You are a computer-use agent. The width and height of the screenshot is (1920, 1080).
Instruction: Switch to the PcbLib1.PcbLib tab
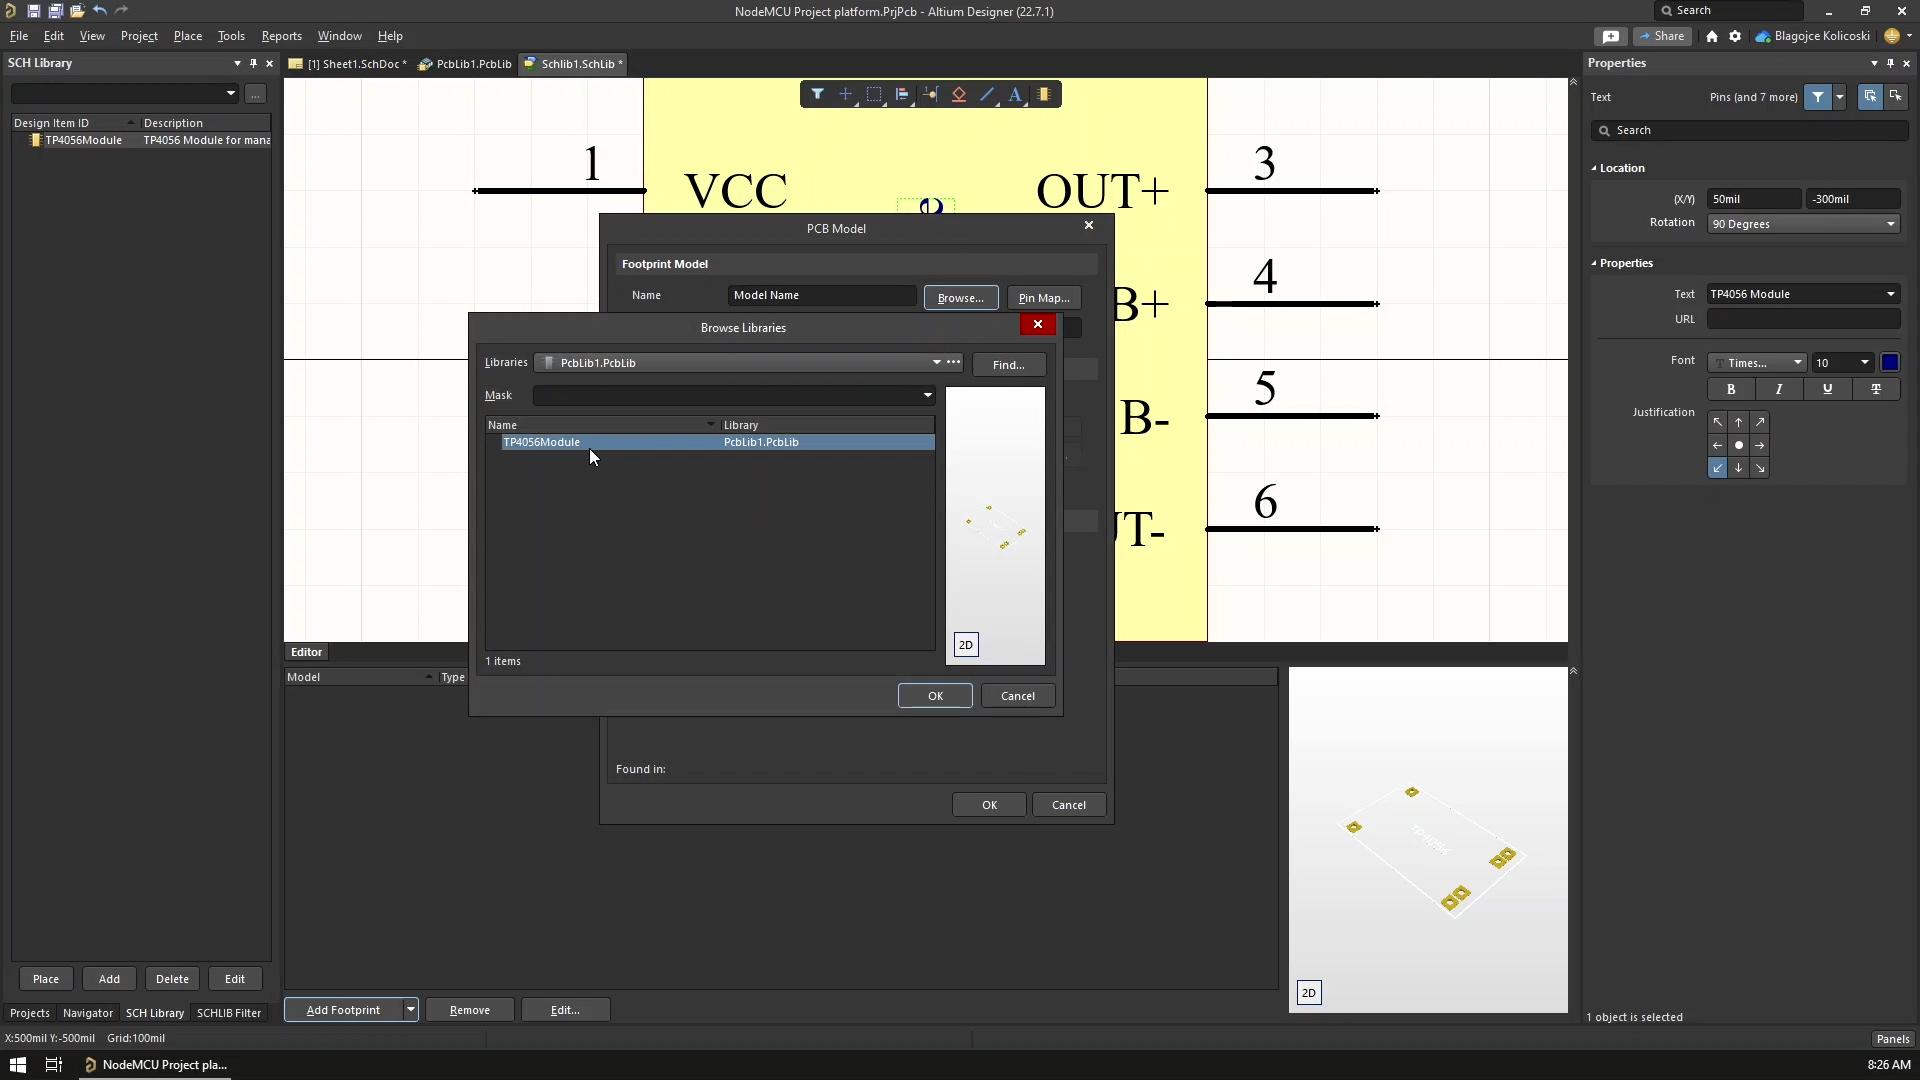(465, 64)
